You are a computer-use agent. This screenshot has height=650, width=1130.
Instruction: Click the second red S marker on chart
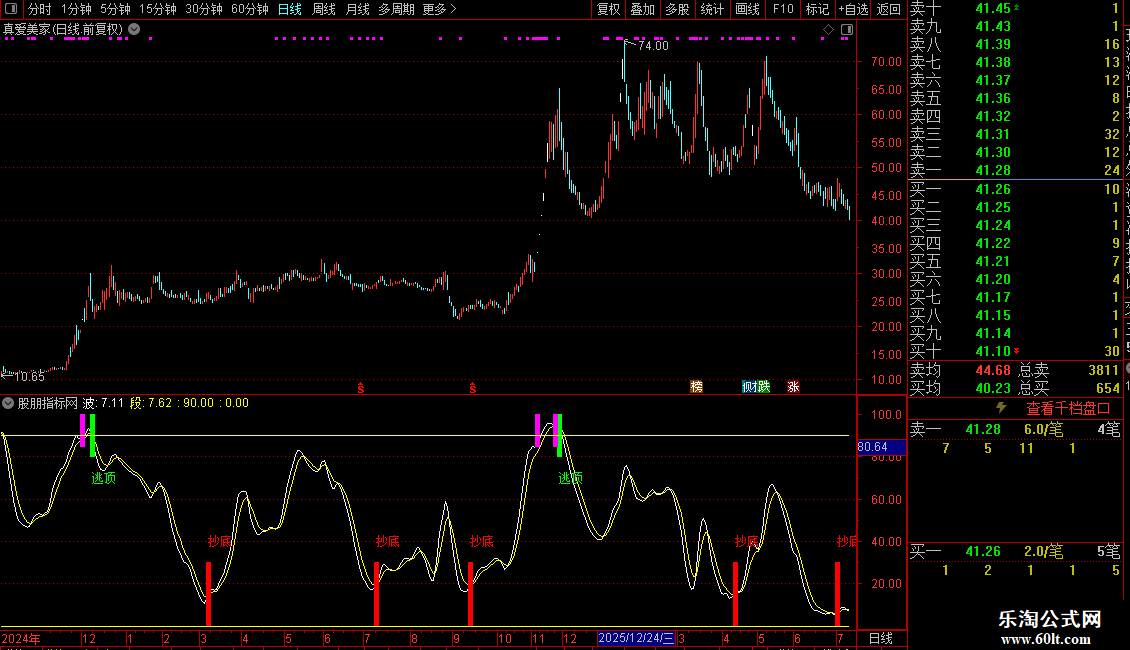tap(473, 388)
